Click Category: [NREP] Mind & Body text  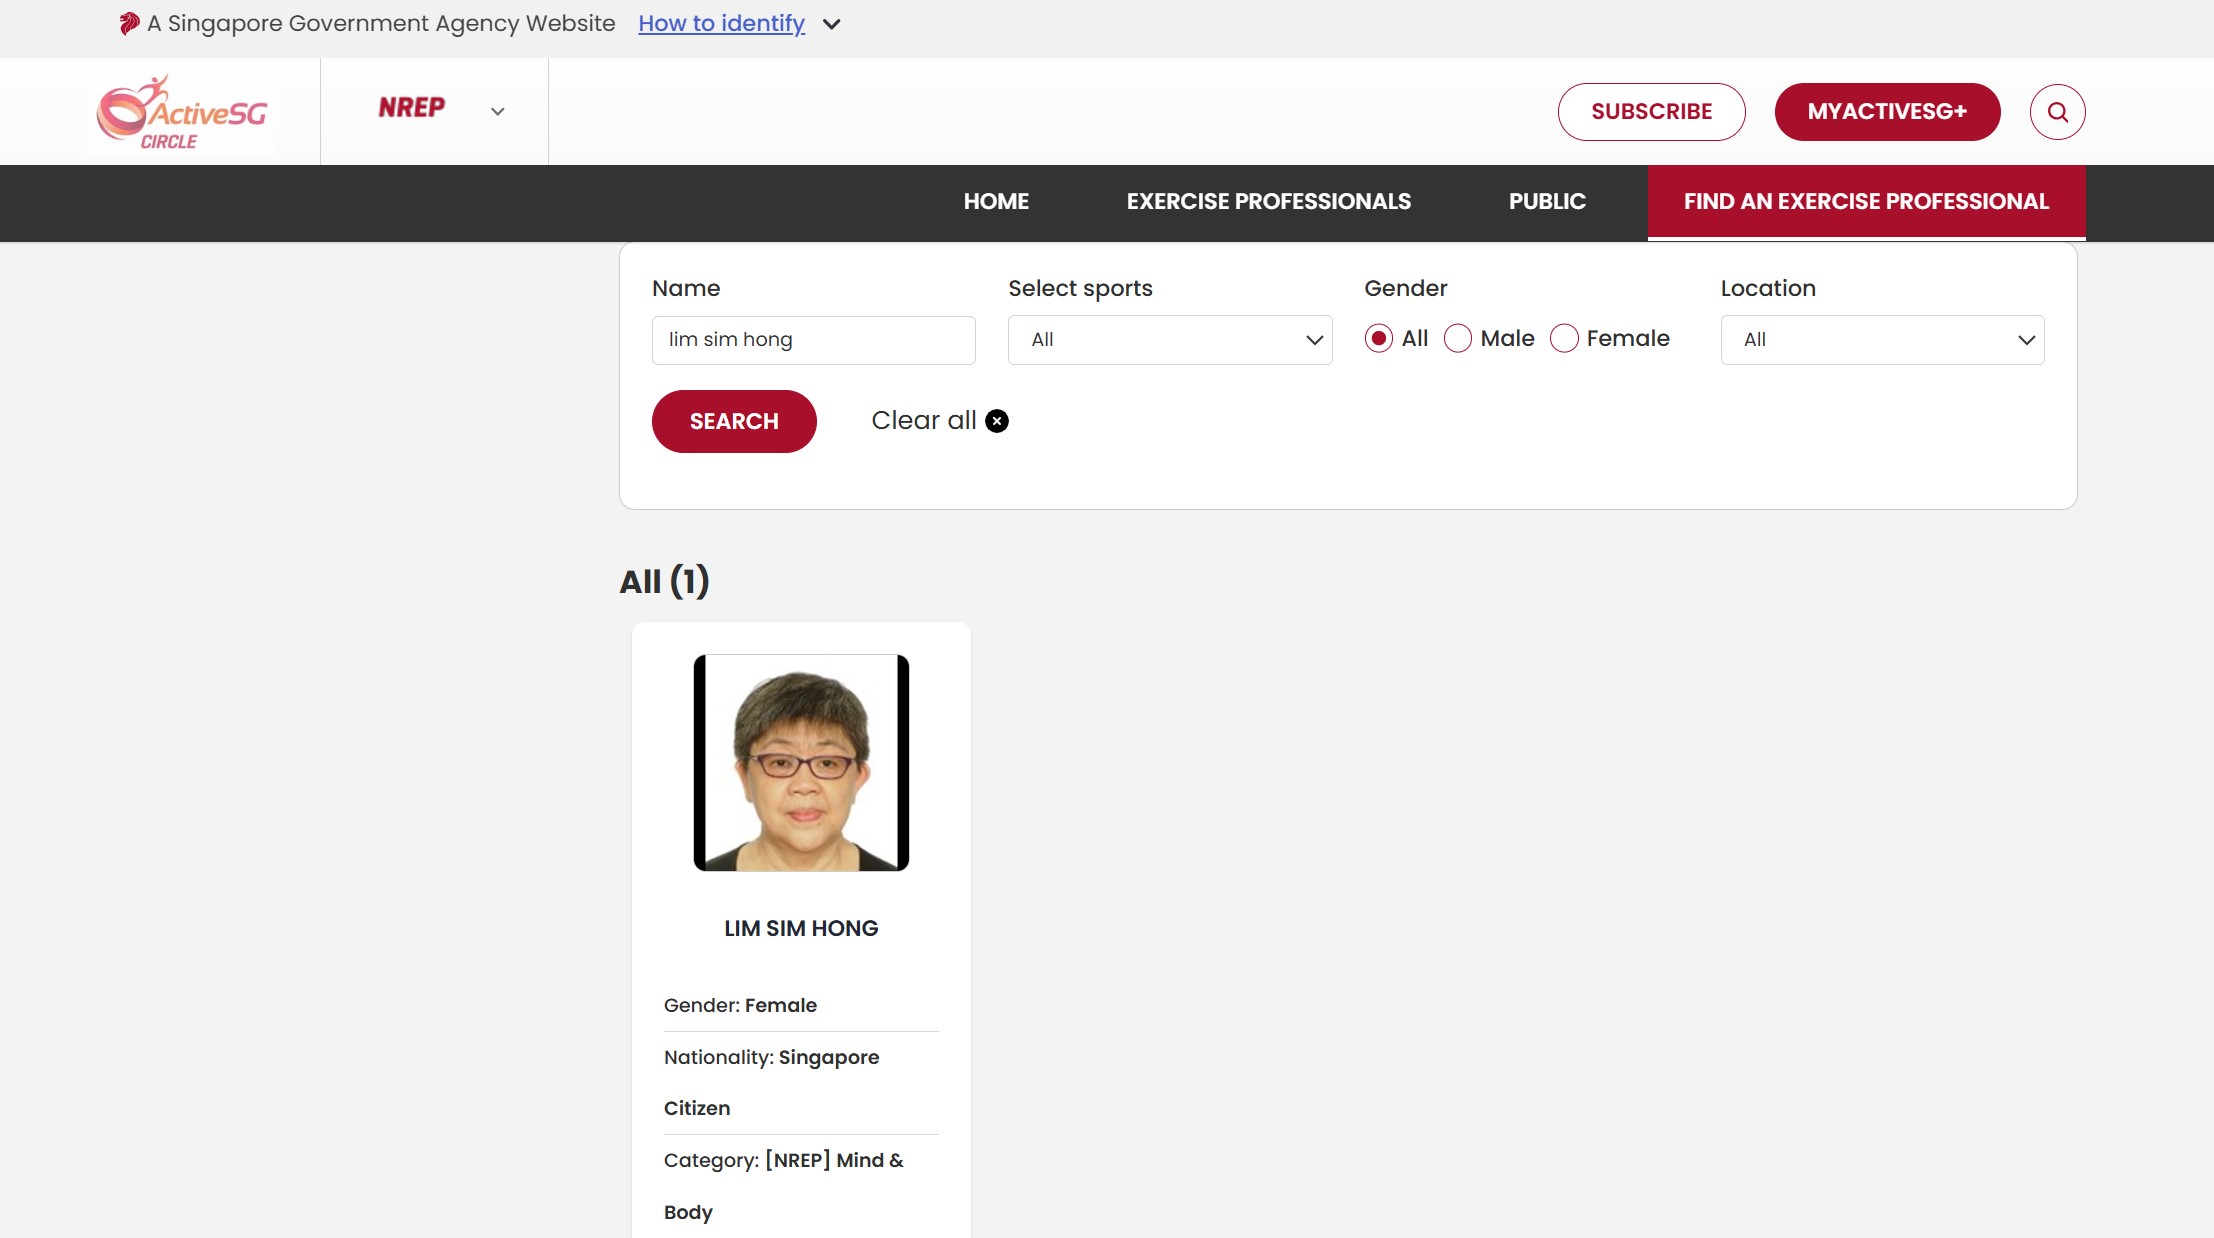click(783, 1186)
